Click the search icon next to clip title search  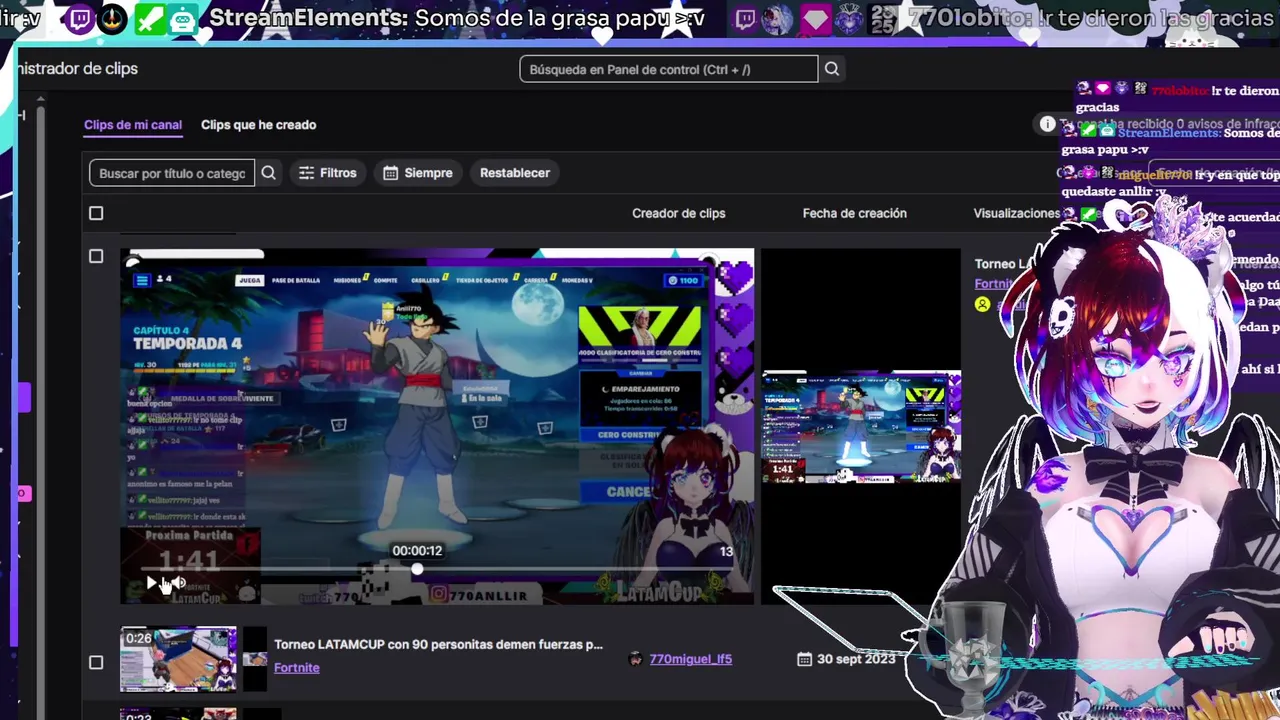(268, 173)
